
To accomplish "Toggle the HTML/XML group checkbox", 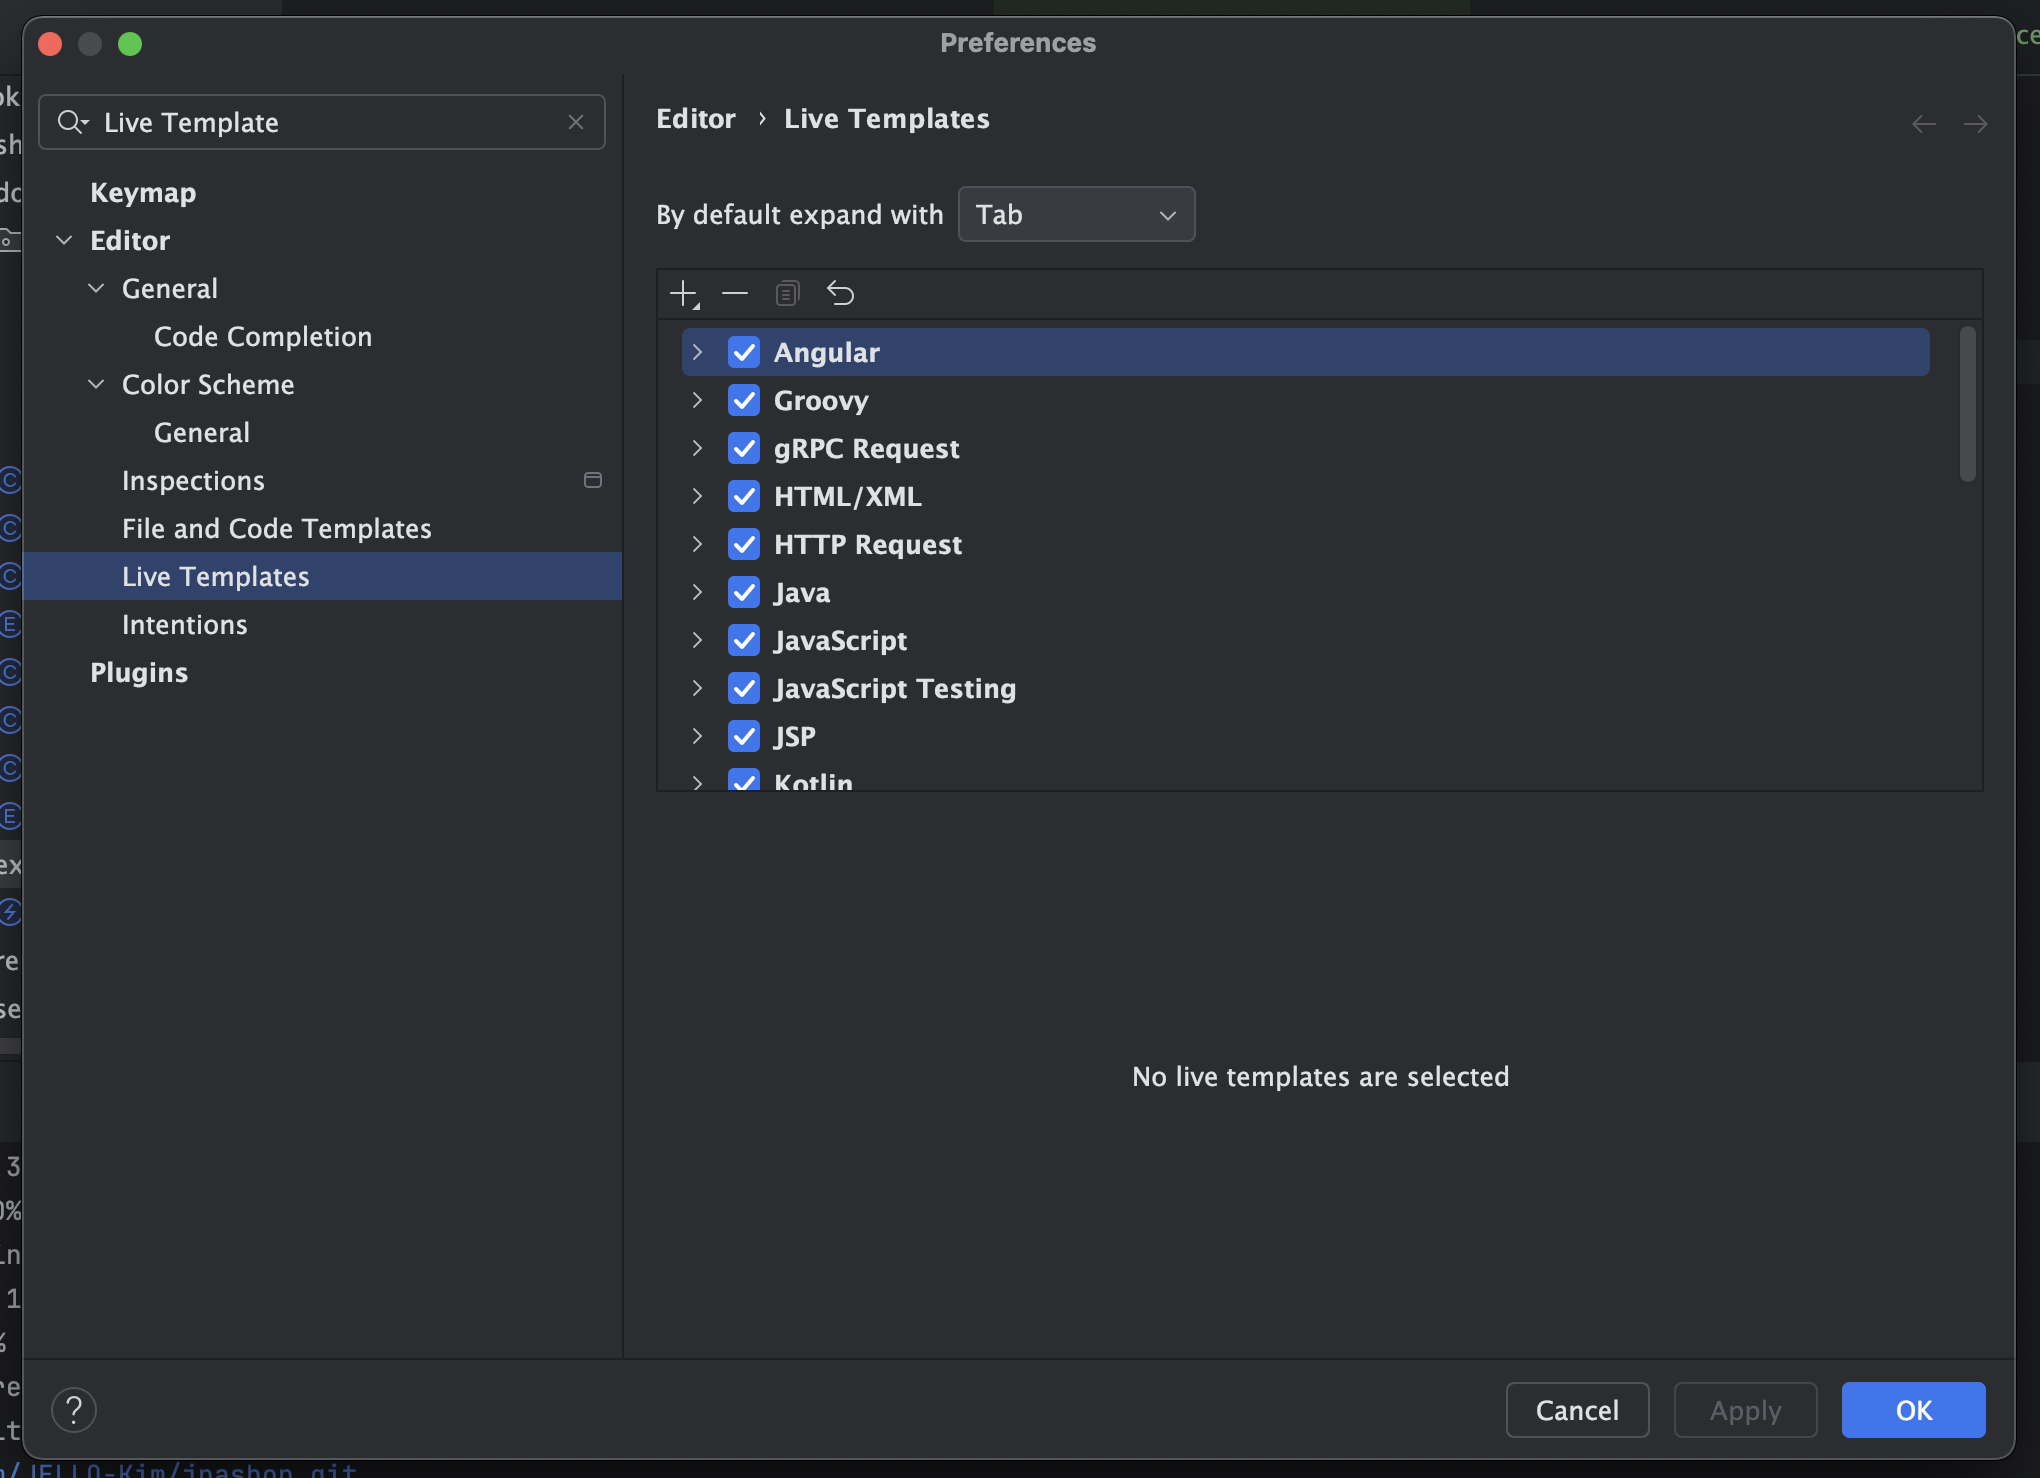I will point(744,497).
